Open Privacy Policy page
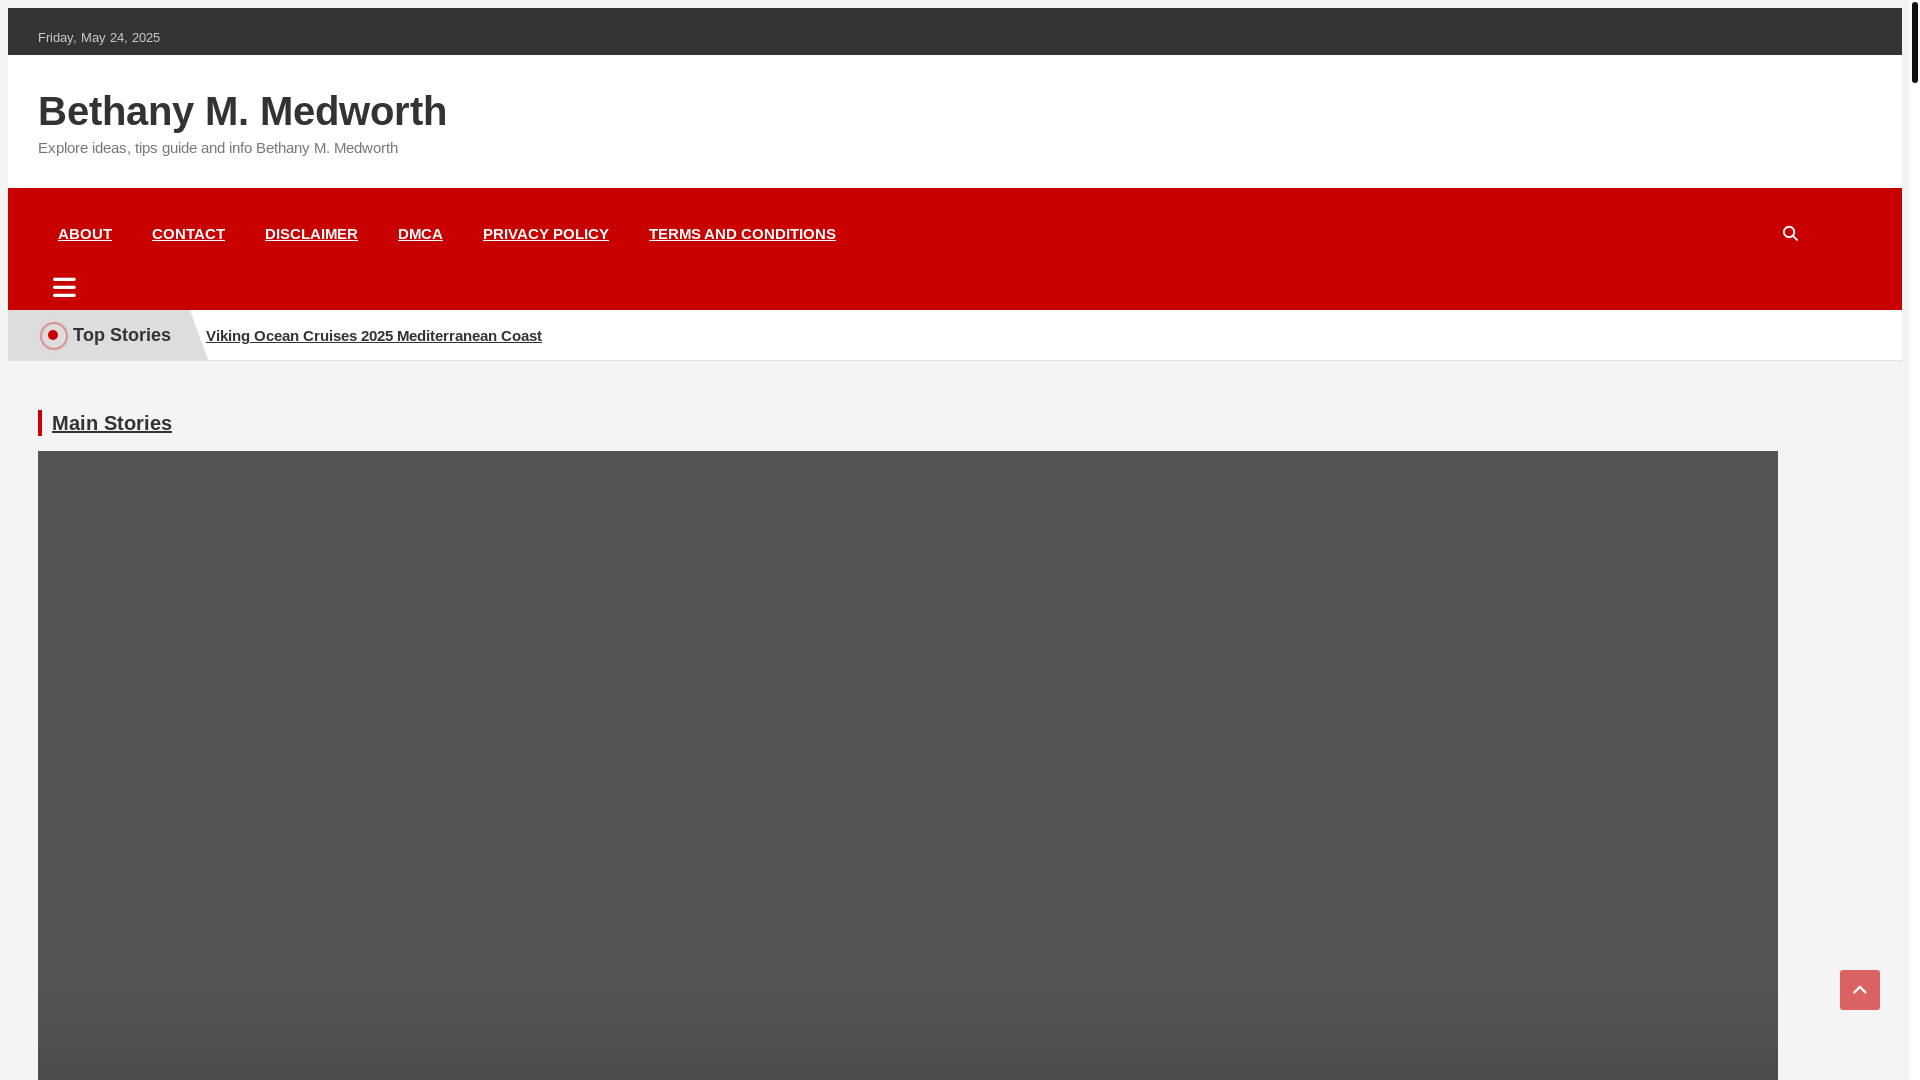Screen dimensions: 1920x1080 (546, 234)
